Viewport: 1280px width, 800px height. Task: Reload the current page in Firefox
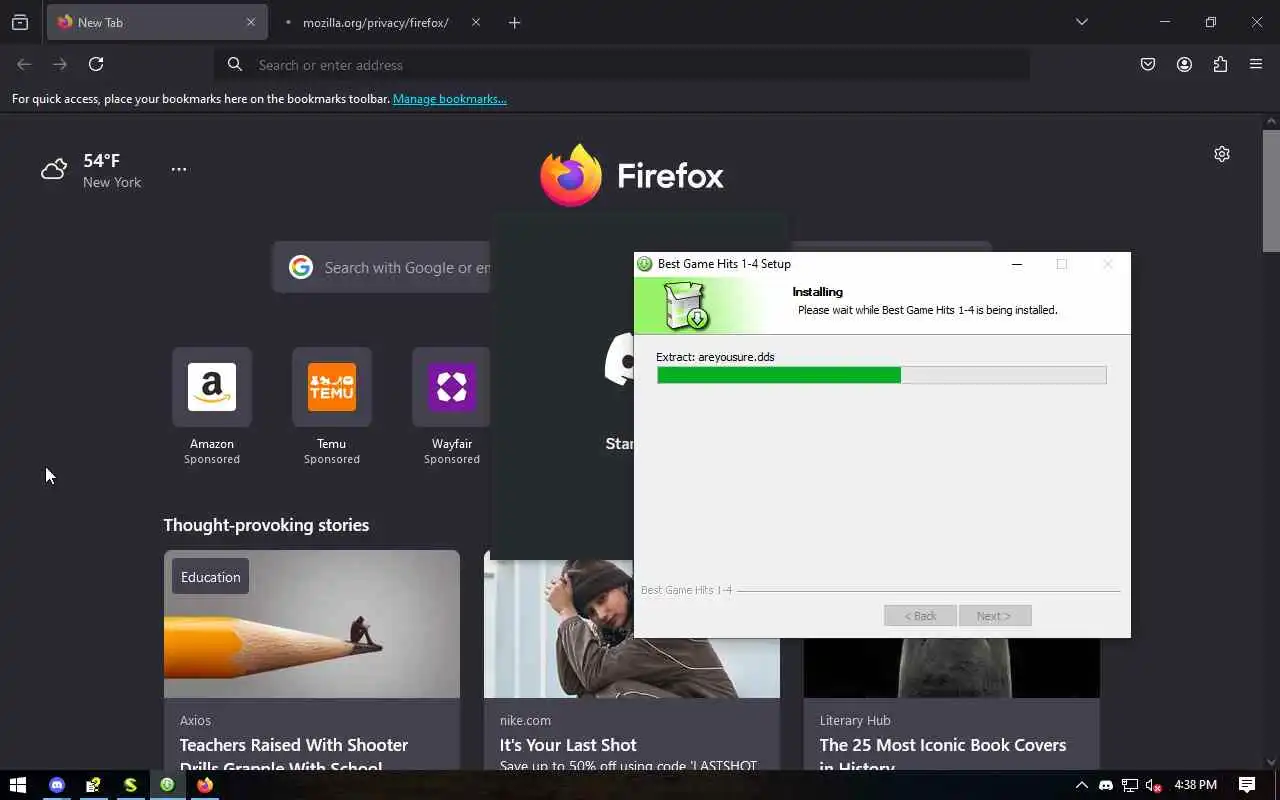[x=96, y=64]
